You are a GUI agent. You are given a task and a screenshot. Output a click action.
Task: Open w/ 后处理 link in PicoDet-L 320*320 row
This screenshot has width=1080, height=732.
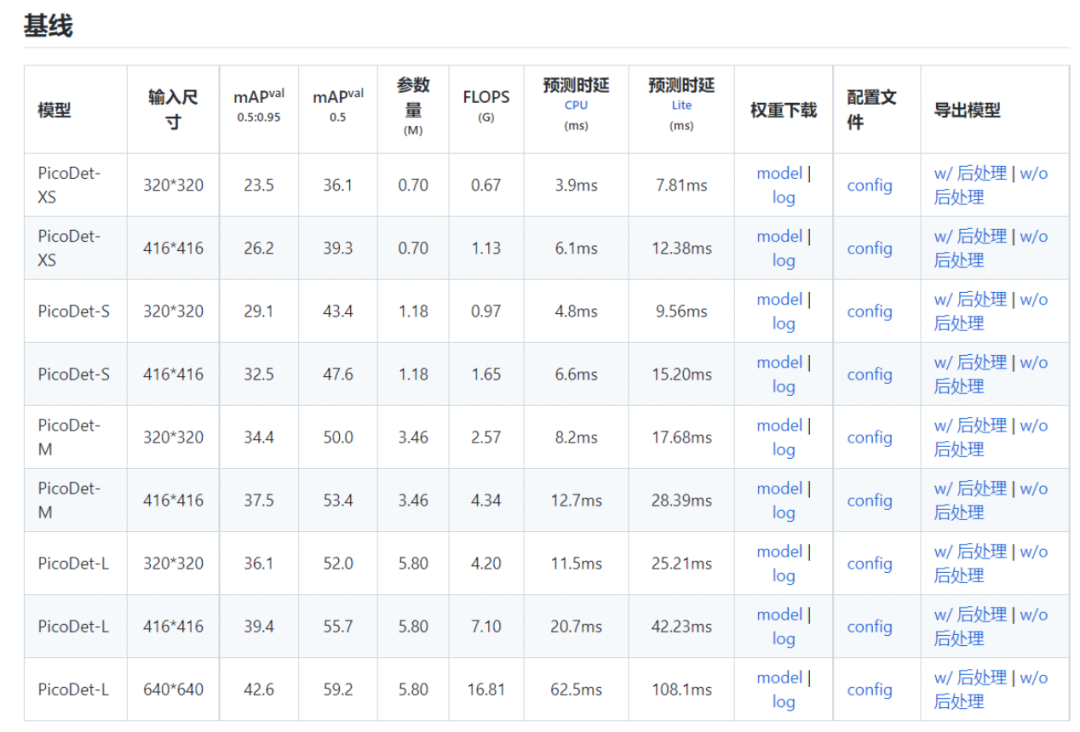point(970,552)
